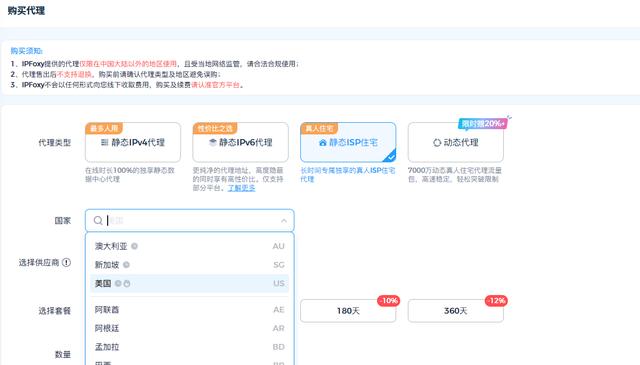
Task: Click the 购买须知 heading
Action: (x=27, y=51)
